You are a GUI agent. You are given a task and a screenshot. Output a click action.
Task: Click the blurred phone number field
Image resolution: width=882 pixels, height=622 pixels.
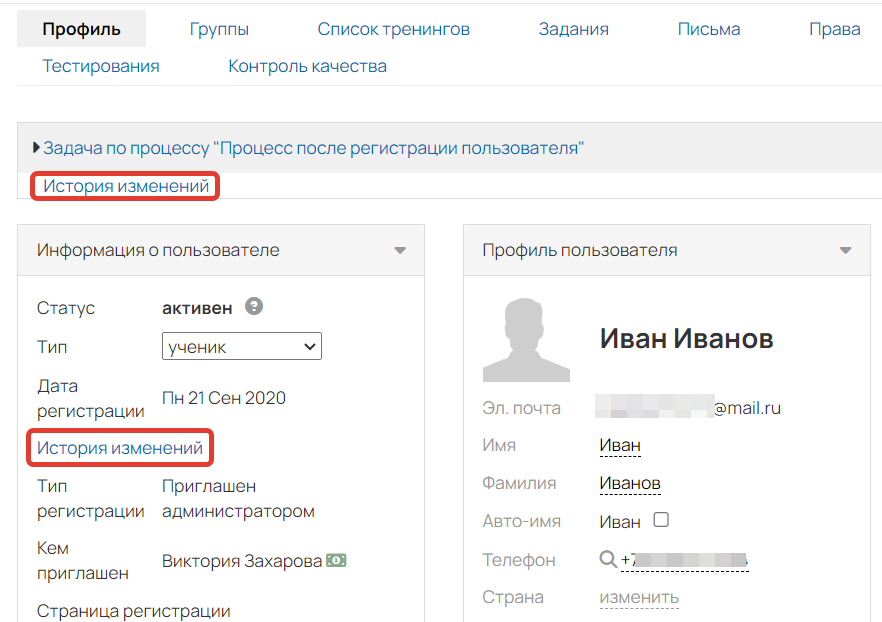point(685,560)
